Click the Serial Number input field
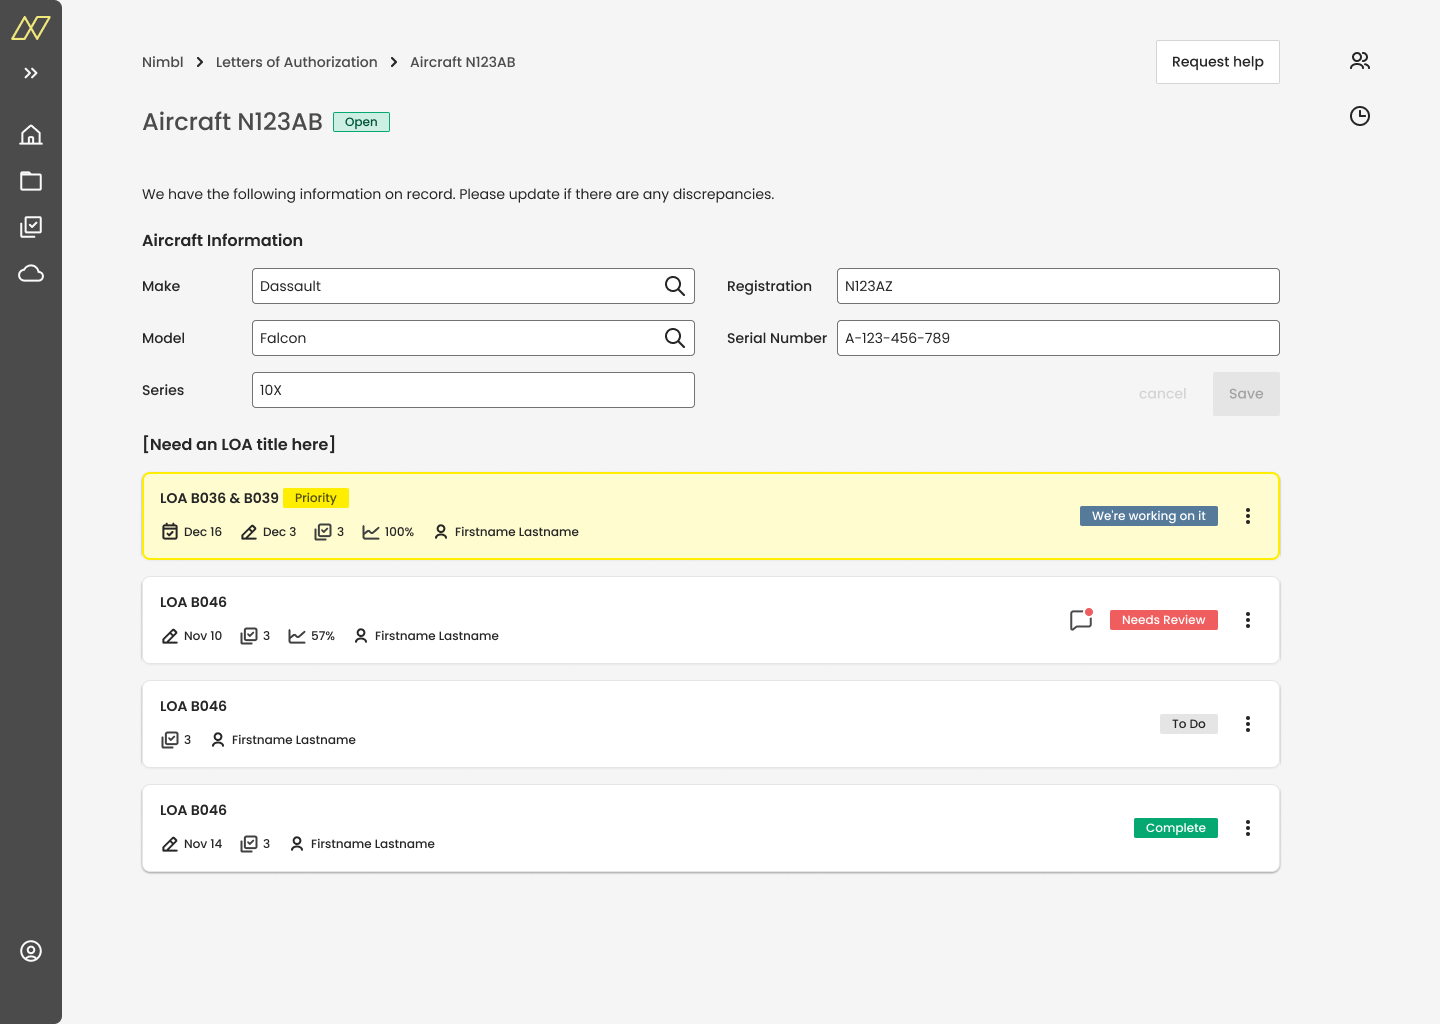1440x1024 pixels. [x=1058, y=338]
